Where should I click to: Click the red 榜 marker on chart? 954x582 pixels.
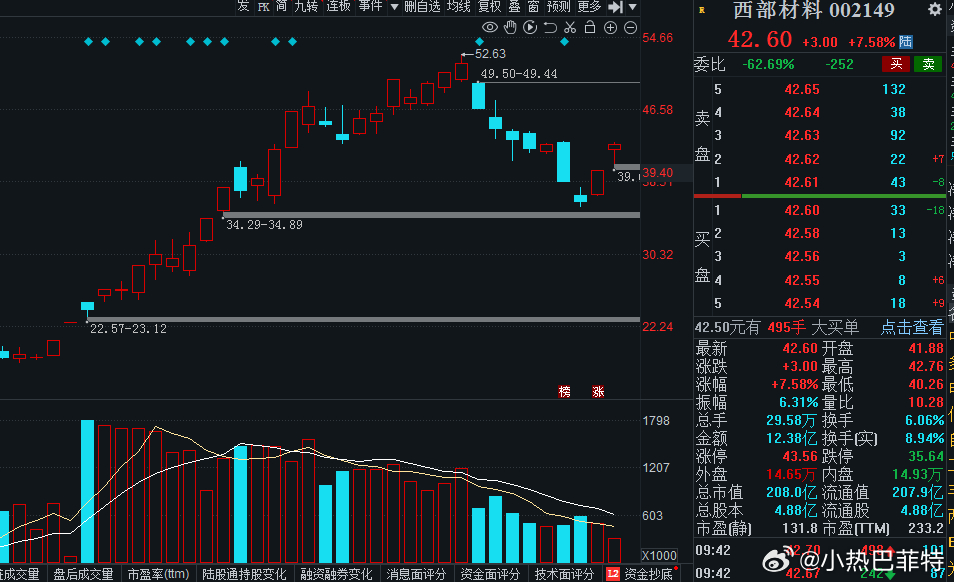(565, 392)
